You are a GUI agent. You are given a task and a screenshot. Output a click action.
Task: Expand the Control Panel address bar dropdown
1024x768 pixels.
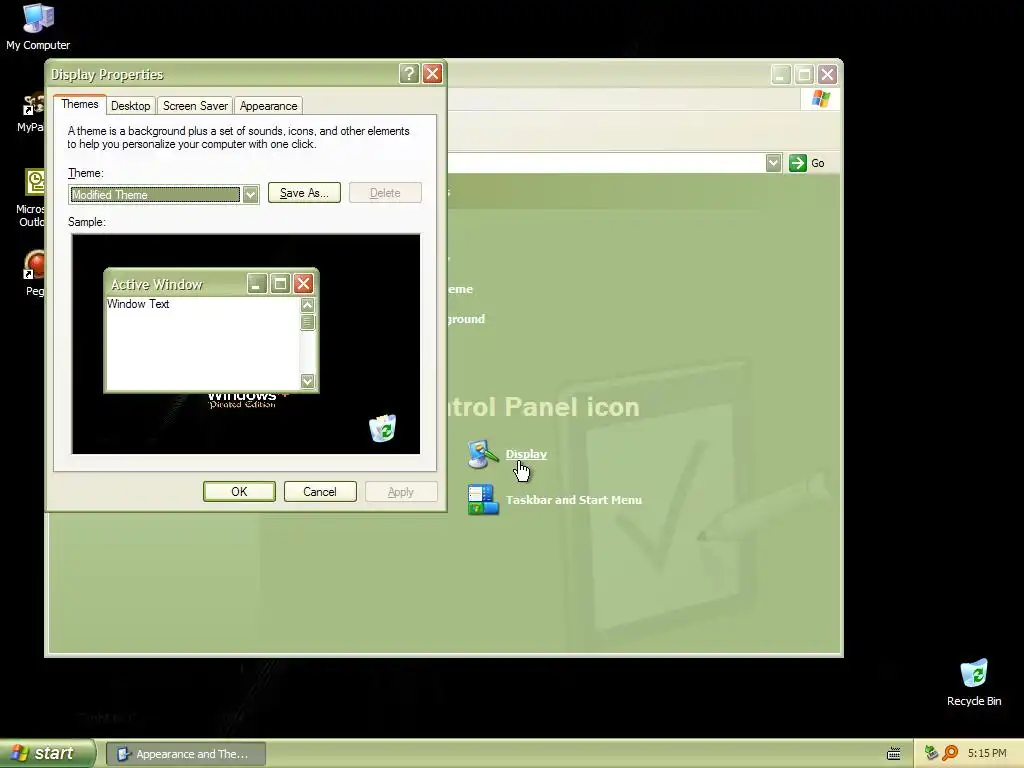(773, 163)
